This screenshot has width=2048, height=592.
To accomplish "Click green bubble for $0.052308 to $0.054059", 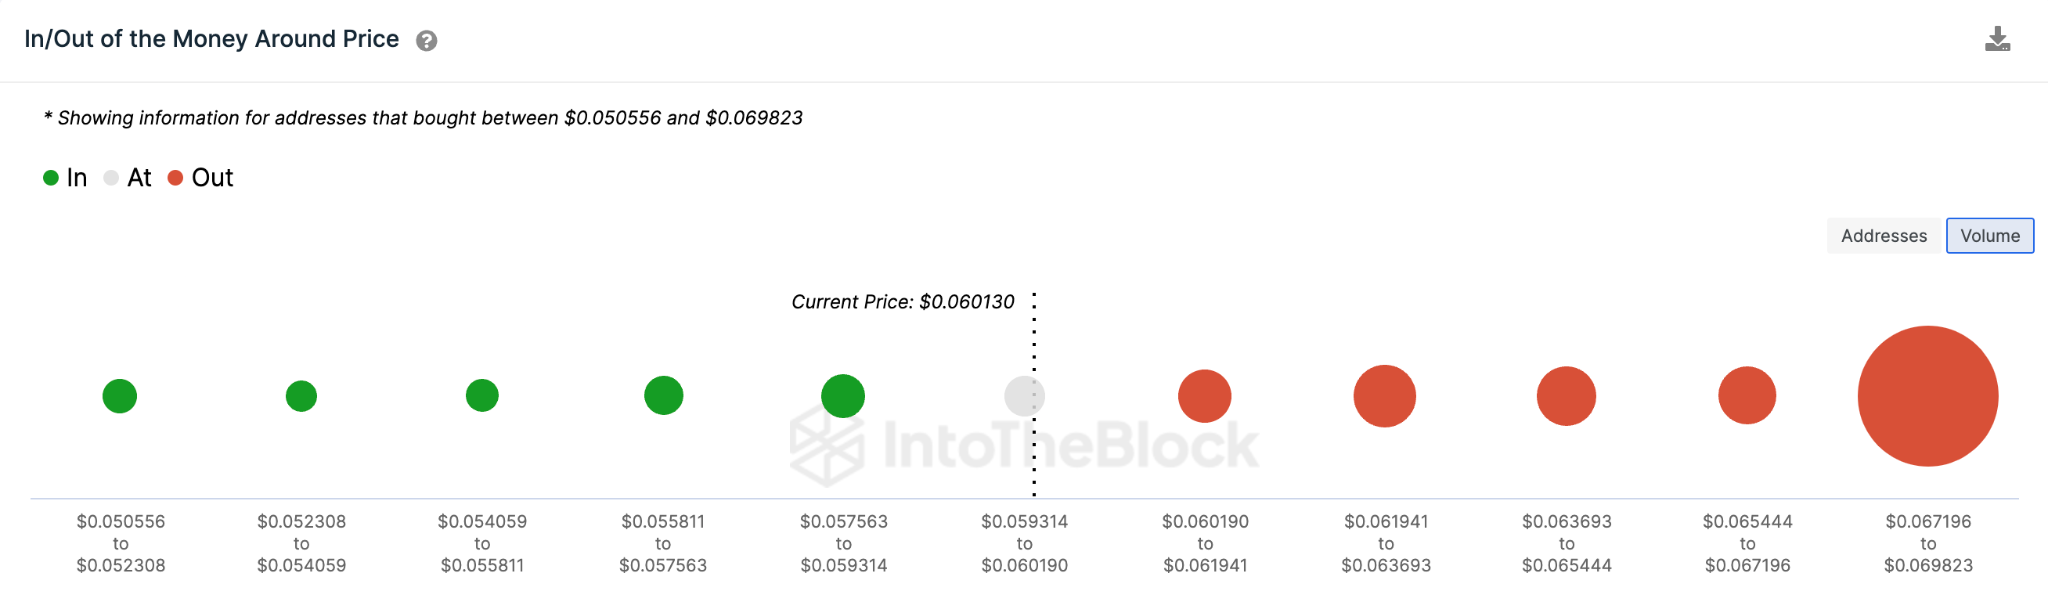I will pos(301,396).
